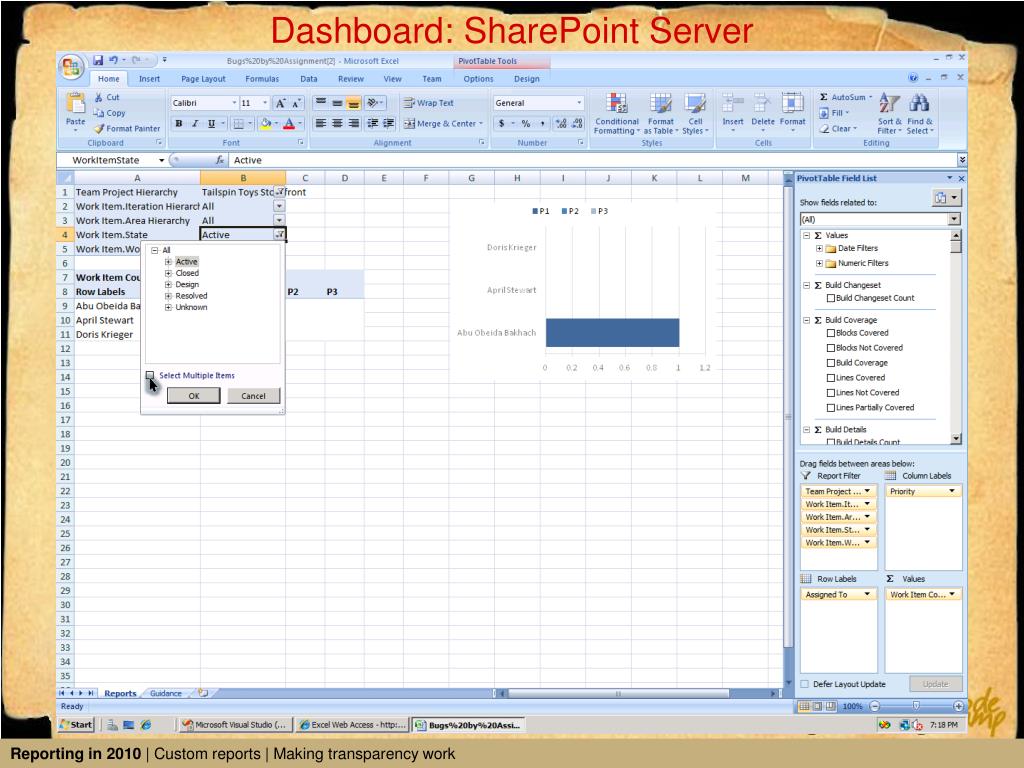Open the Team ribbon tab

432,79
